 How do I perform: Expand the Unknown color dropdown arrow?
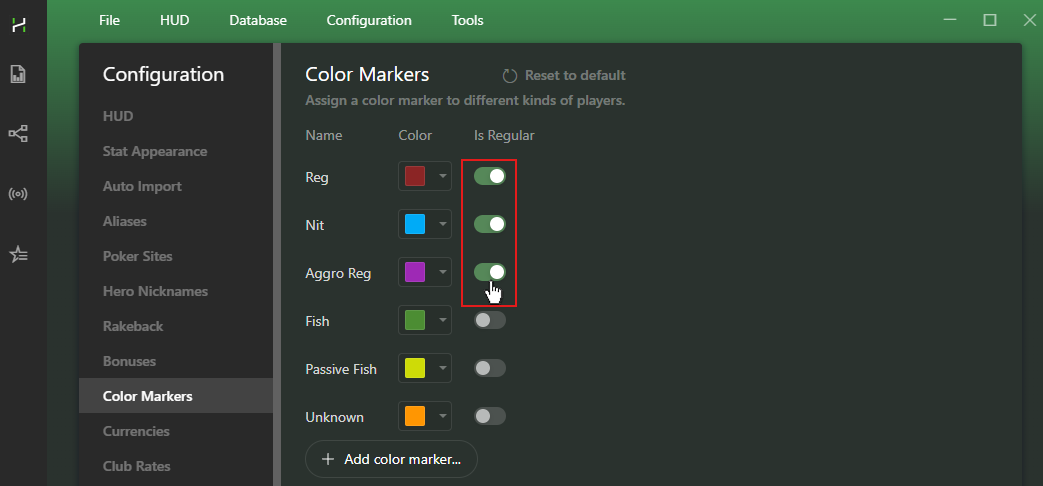442,416
